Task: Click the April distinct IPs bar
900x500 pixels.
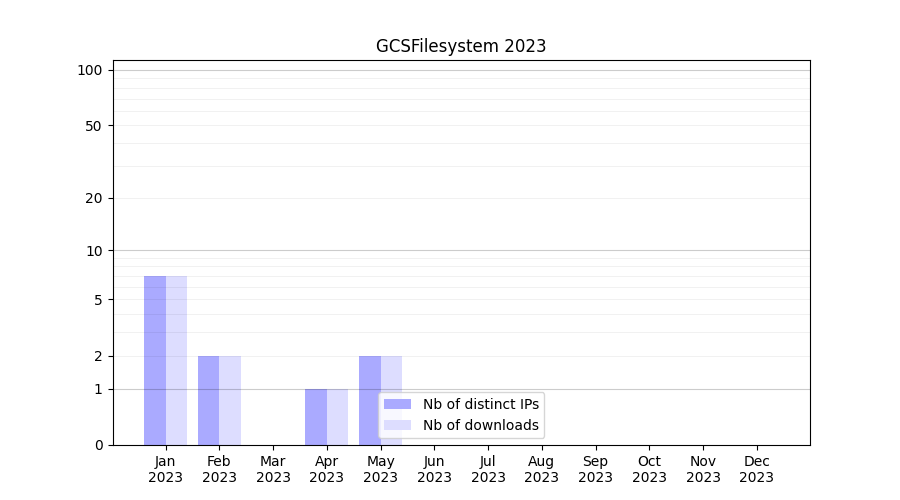Action: (316, 417)
